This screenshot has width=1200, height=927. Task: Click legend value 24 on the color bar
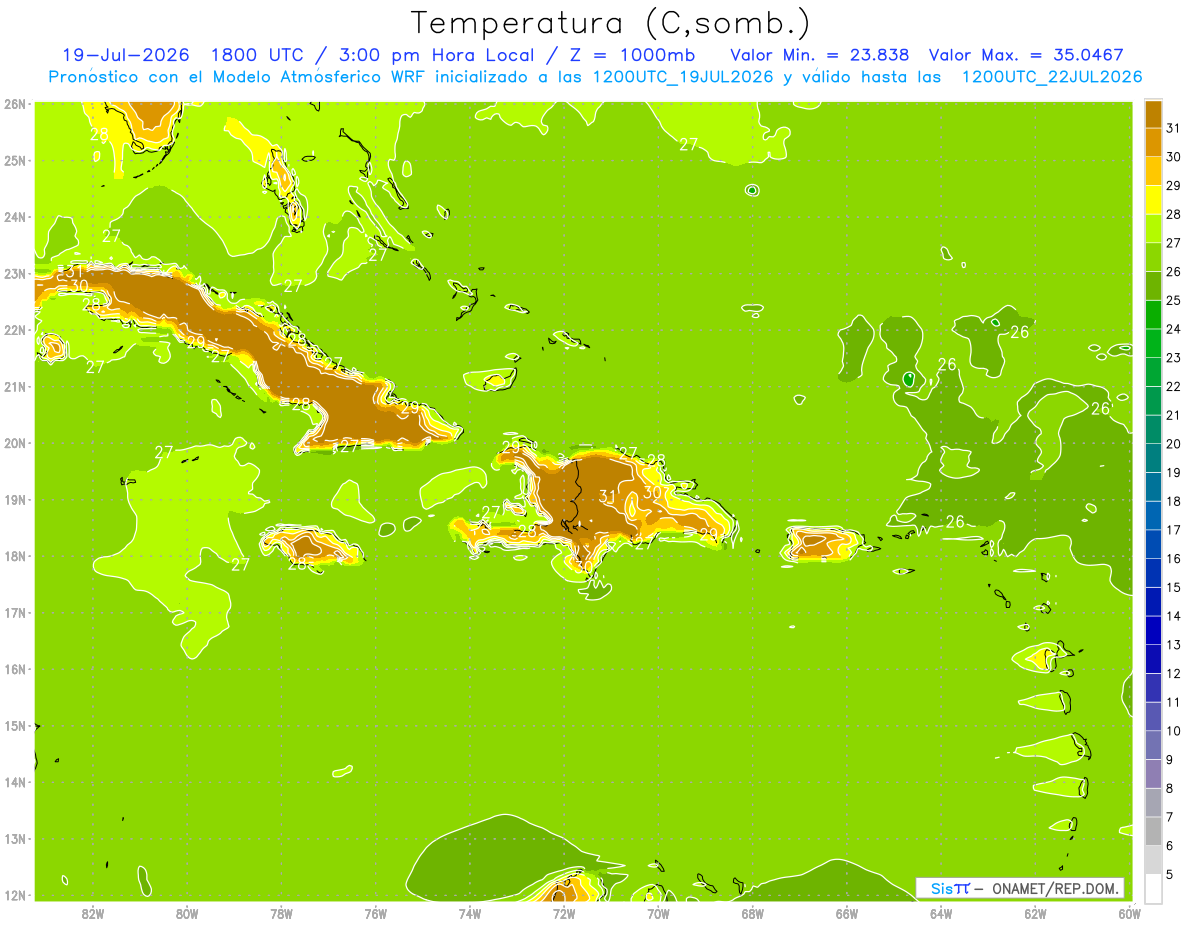coord(1174,329)
